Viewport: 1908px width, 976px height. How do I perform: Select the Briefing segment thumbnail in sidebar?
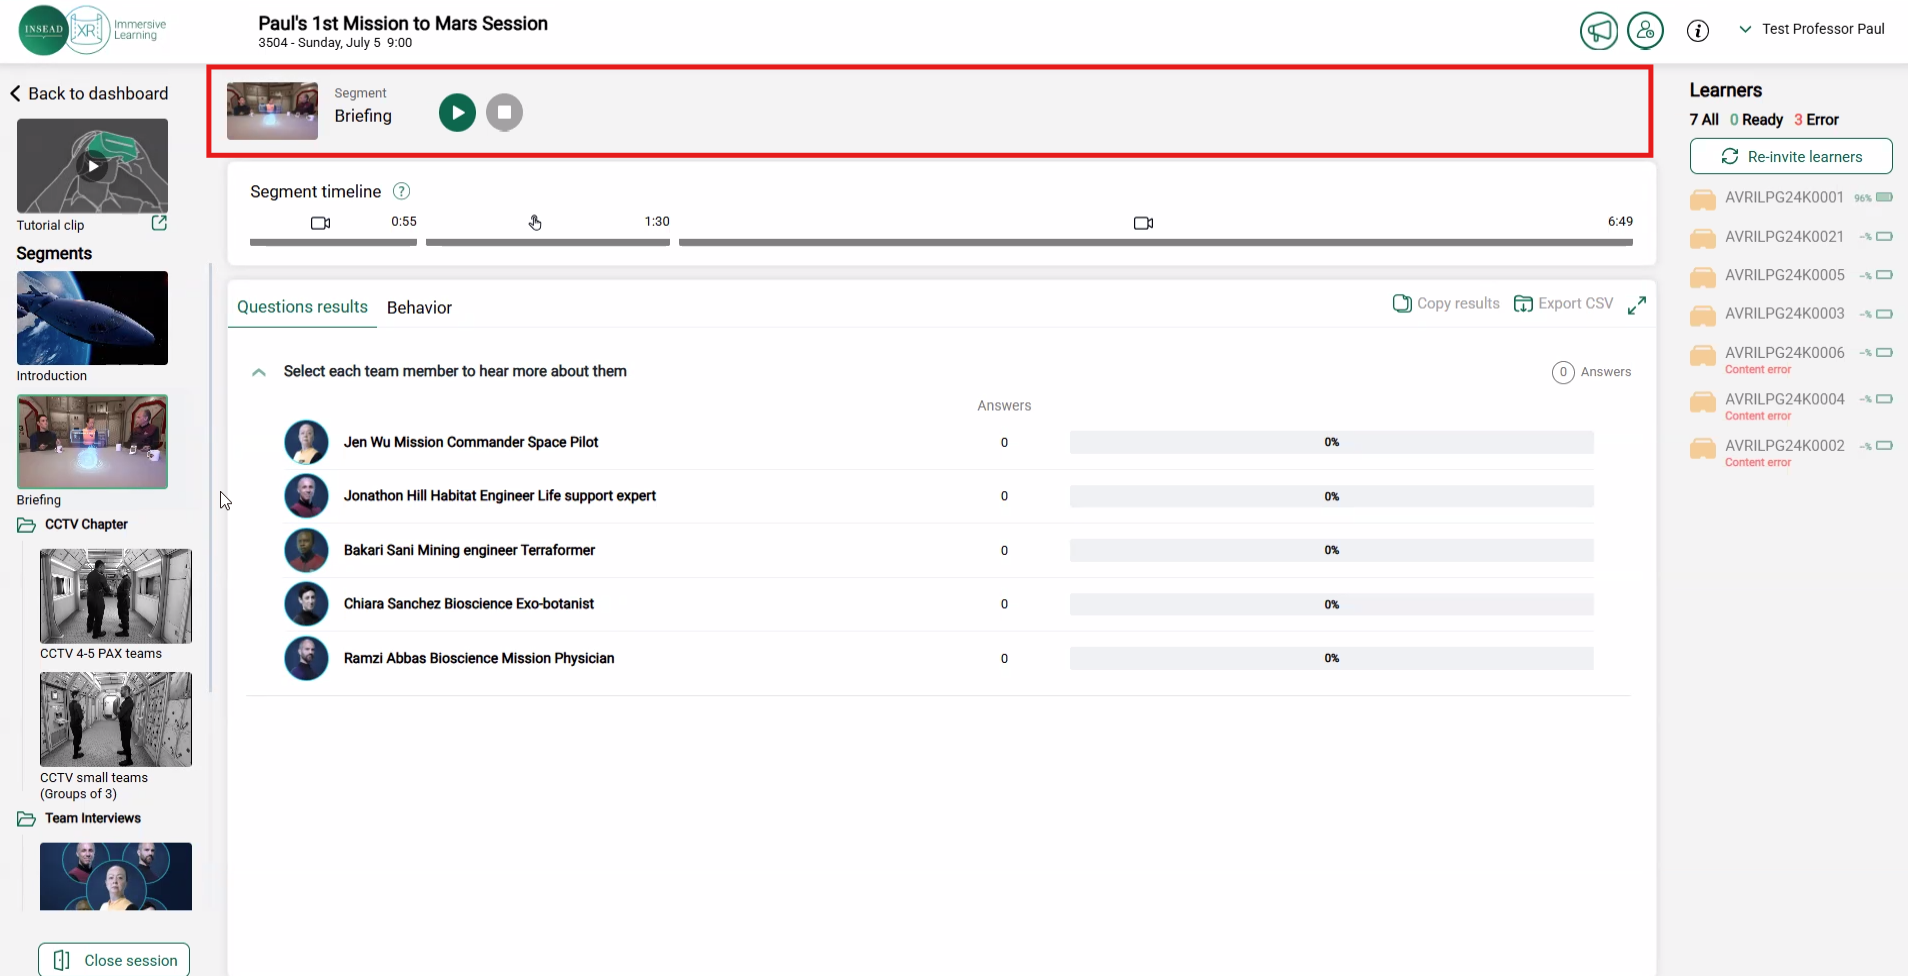pos(92,441)
